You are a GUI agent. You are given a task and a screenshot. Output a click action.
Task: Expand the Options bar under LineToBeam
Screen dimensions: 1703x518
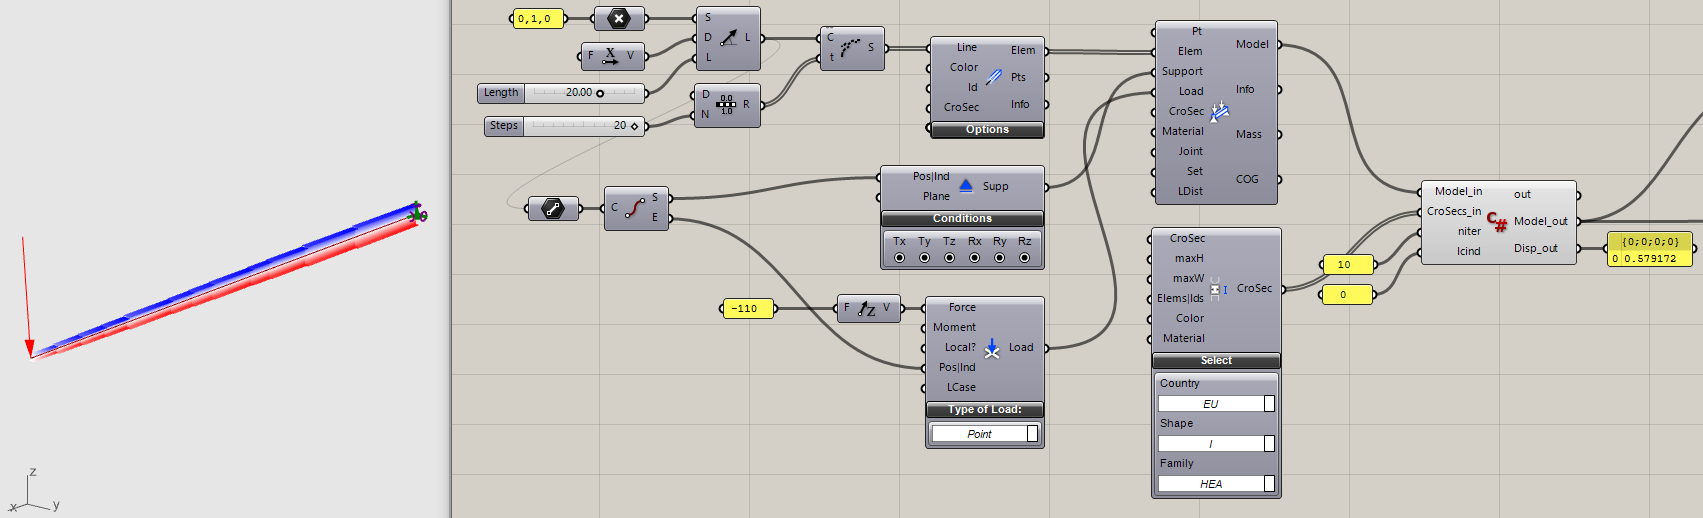tap(987, 130)
